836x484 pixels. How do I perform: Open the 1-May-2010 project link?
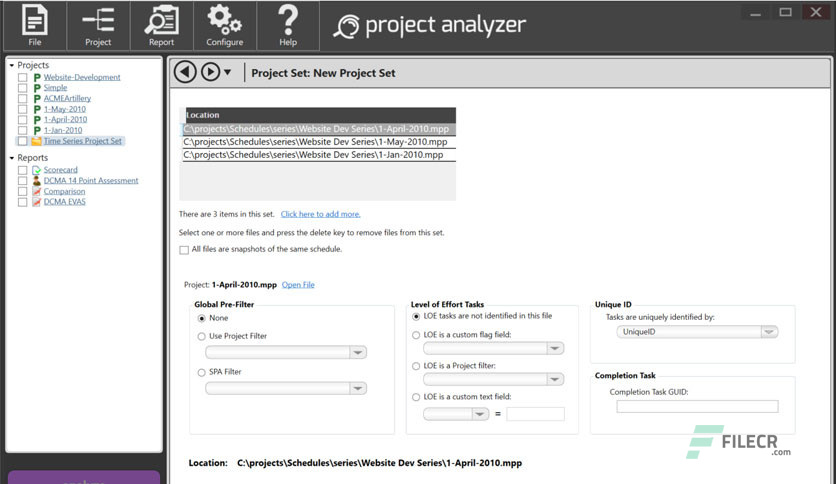pos(65,109)
